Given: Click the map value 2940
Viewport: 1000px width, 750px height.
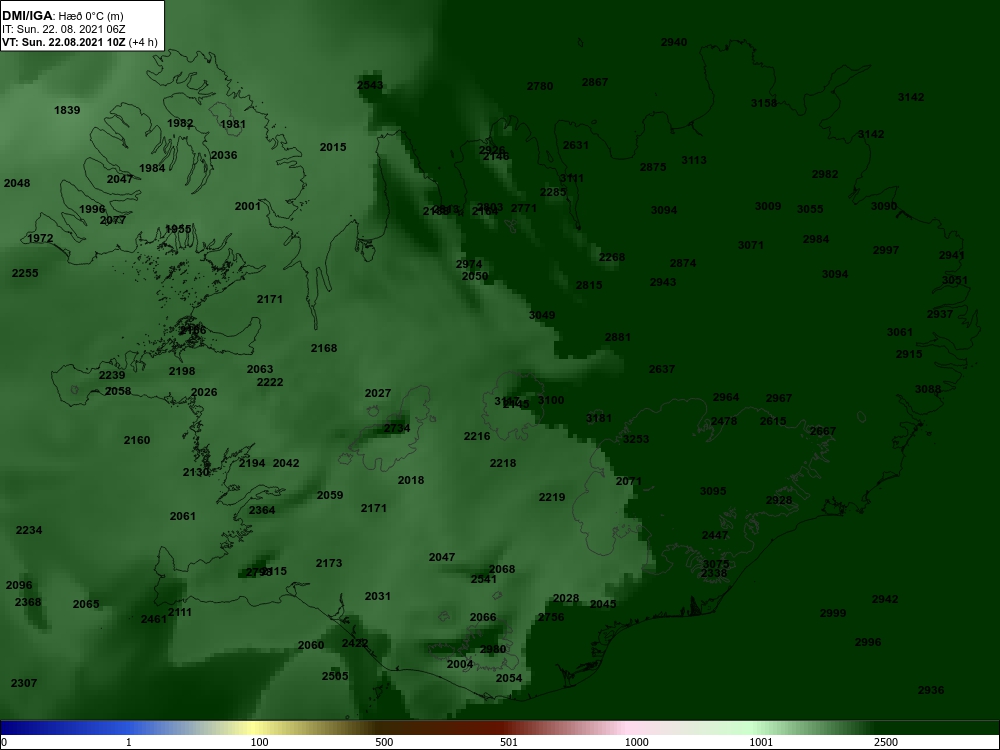Looking at the screenshot, I should (674, 42).
